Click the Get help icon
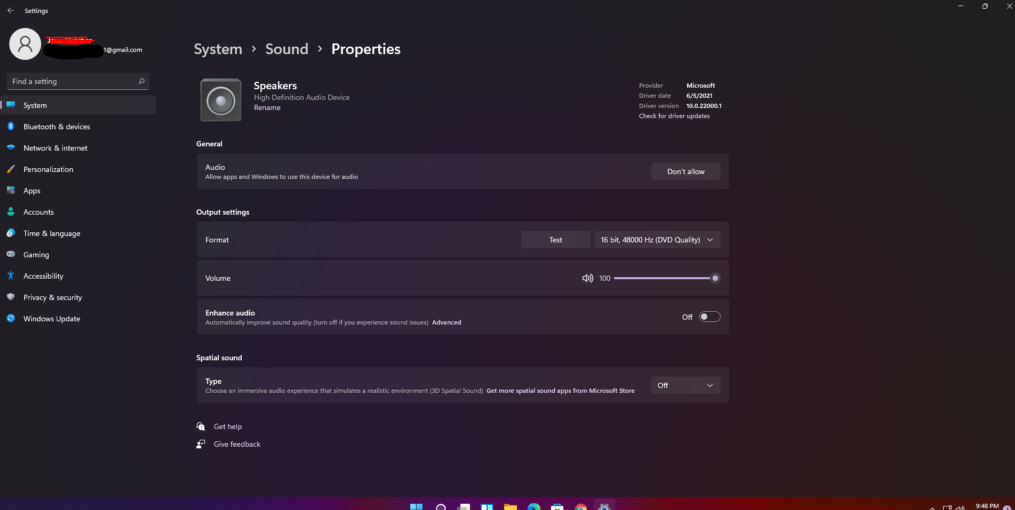Viewport: 1015px width, 510px height. click(201, 426)
